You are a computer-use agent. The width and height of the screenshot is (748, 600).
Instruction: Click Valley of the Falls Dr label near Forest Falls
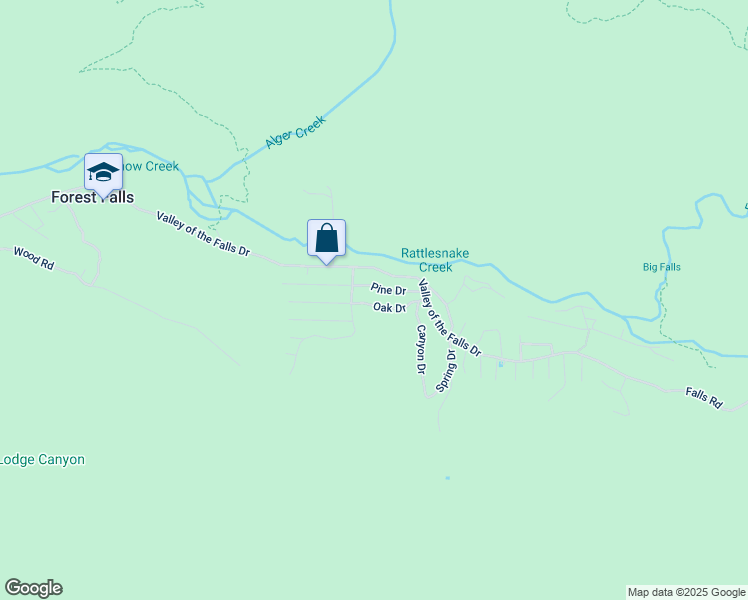click(203, 234)
